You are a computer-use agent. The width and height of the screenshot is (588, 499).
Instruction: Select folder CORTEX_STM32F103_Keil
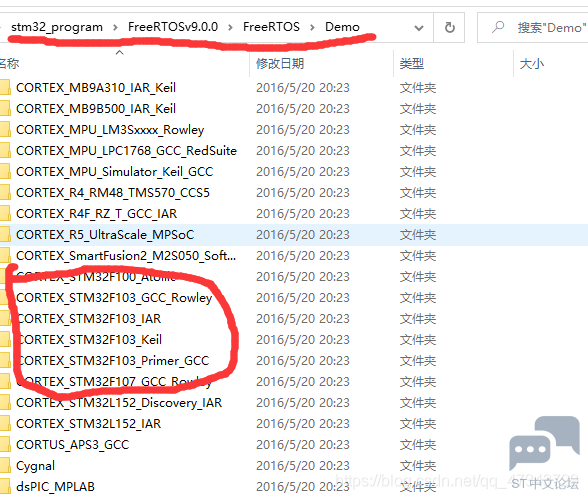click(x=89, y=340)
